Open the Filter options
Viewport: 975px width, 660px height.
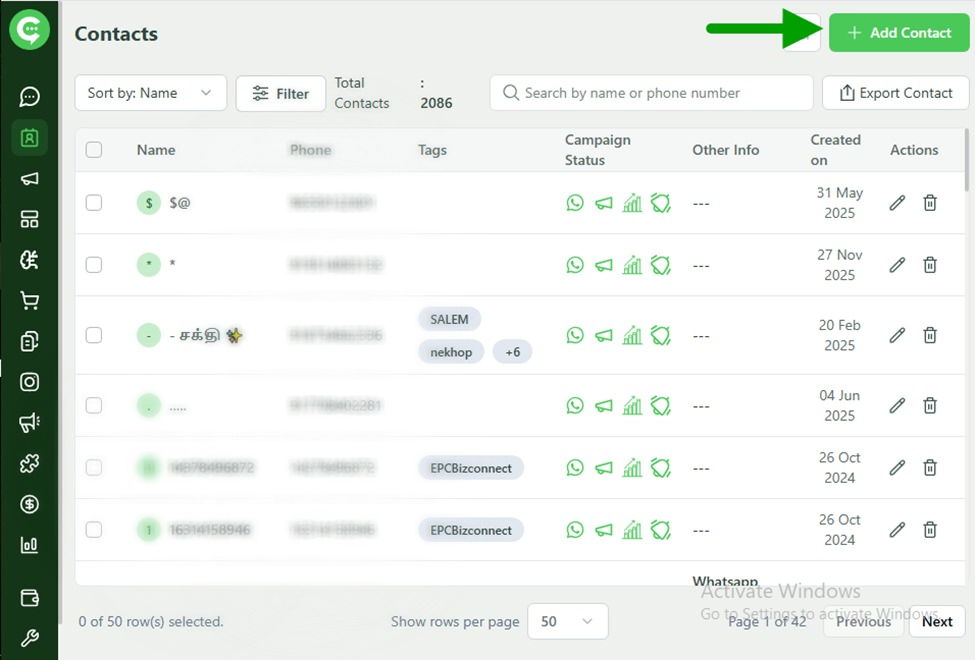(280, 92)
